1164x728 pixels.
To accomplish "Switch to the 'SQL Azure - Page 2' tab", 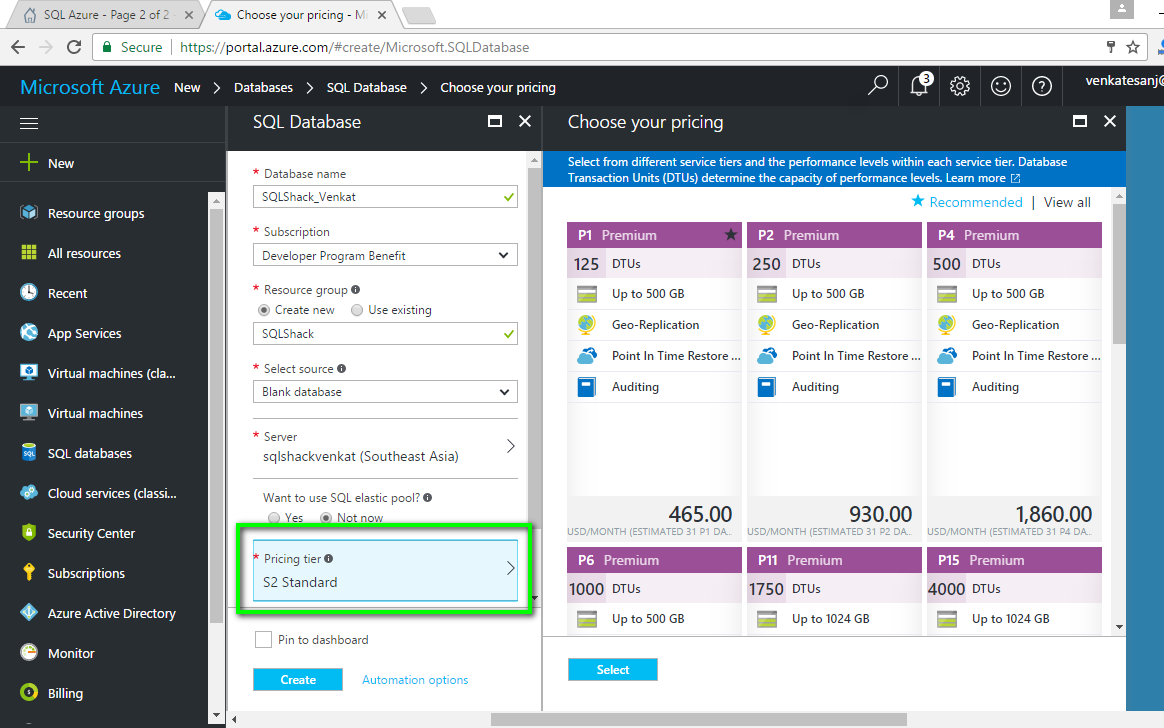I will click(x=103, y=15).
